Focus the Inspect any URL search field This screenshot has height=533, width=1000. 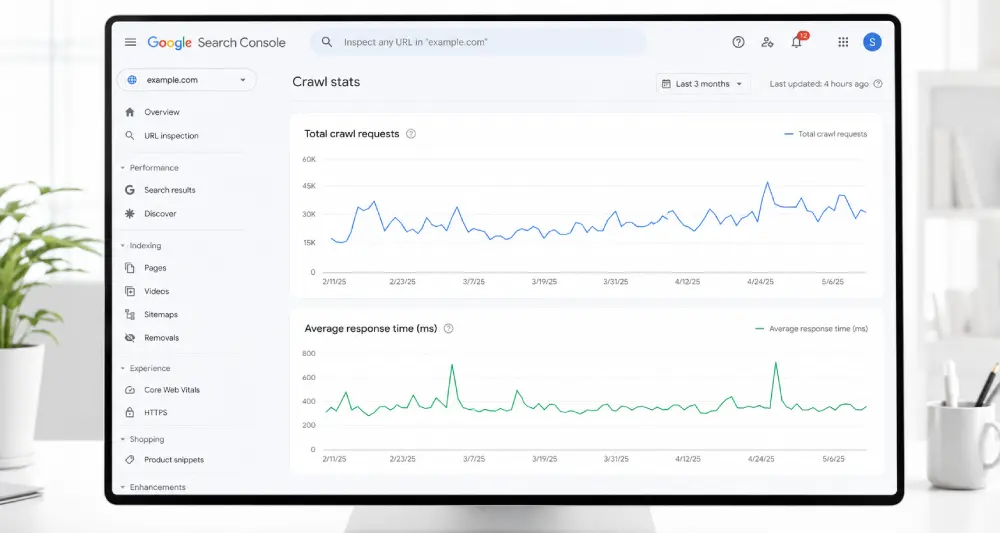(x=478, y=42)
